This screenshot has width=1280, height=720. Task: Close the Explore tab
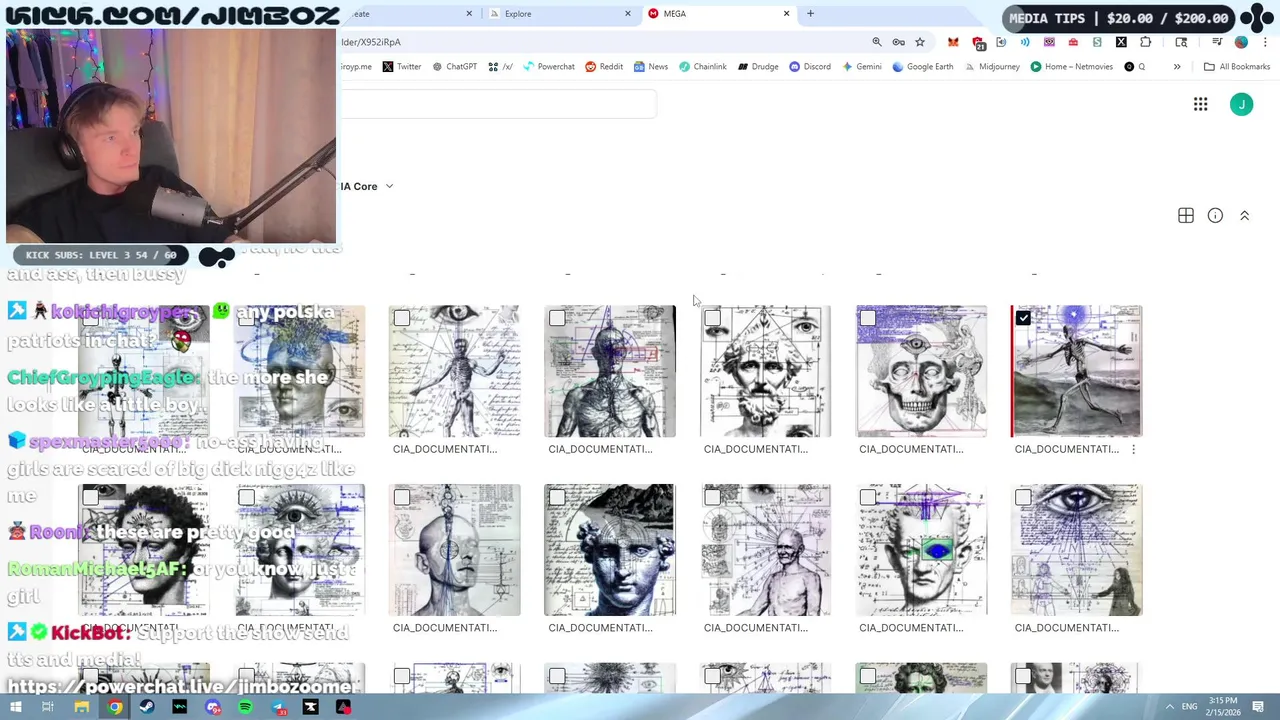tap(628, 13)
